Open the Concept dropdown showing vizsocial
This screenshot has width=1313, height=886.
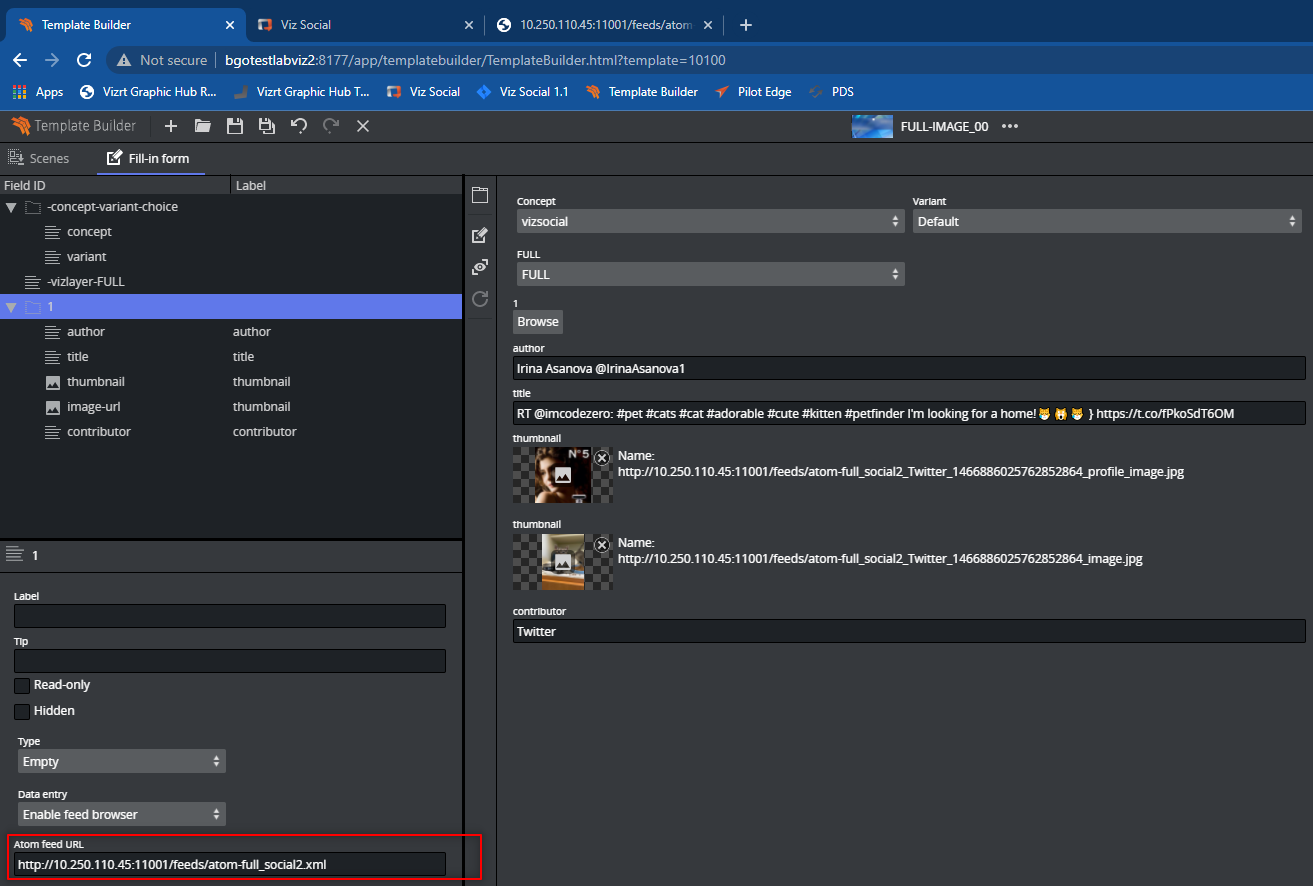tap(711, 222)
